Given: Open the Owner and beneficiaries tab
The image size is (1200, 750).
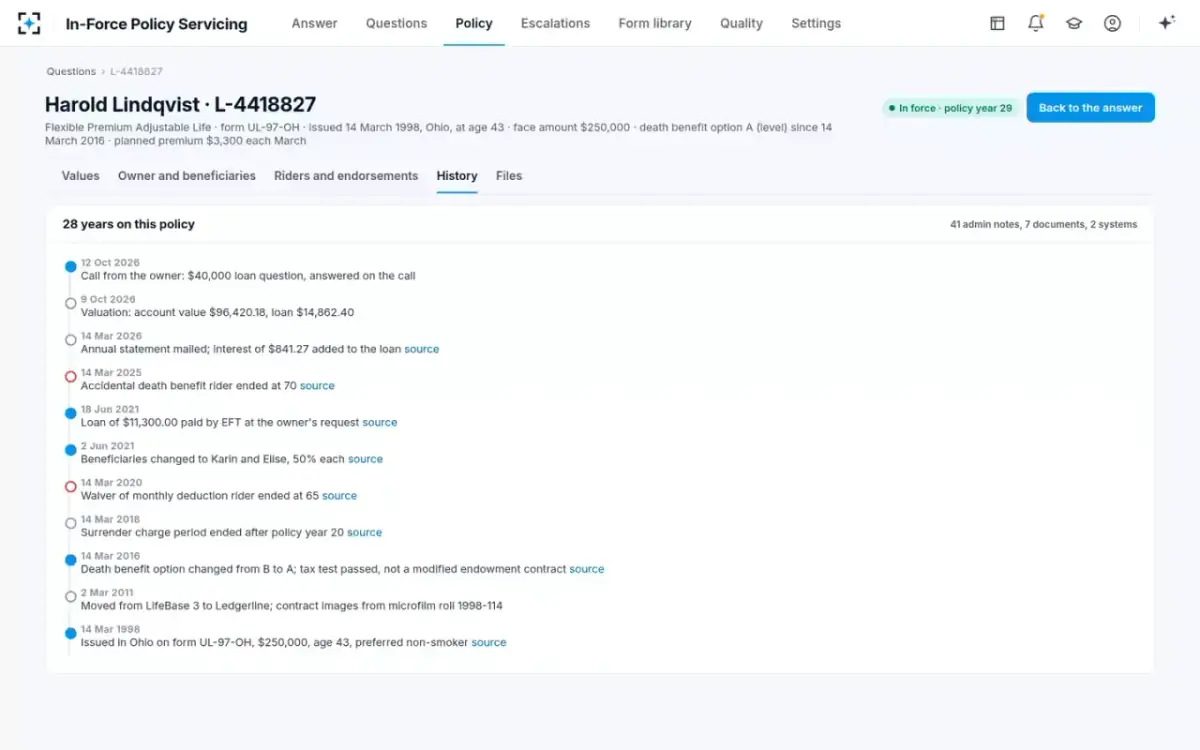Looking at the screenshot, I should [x=187, y=176].
